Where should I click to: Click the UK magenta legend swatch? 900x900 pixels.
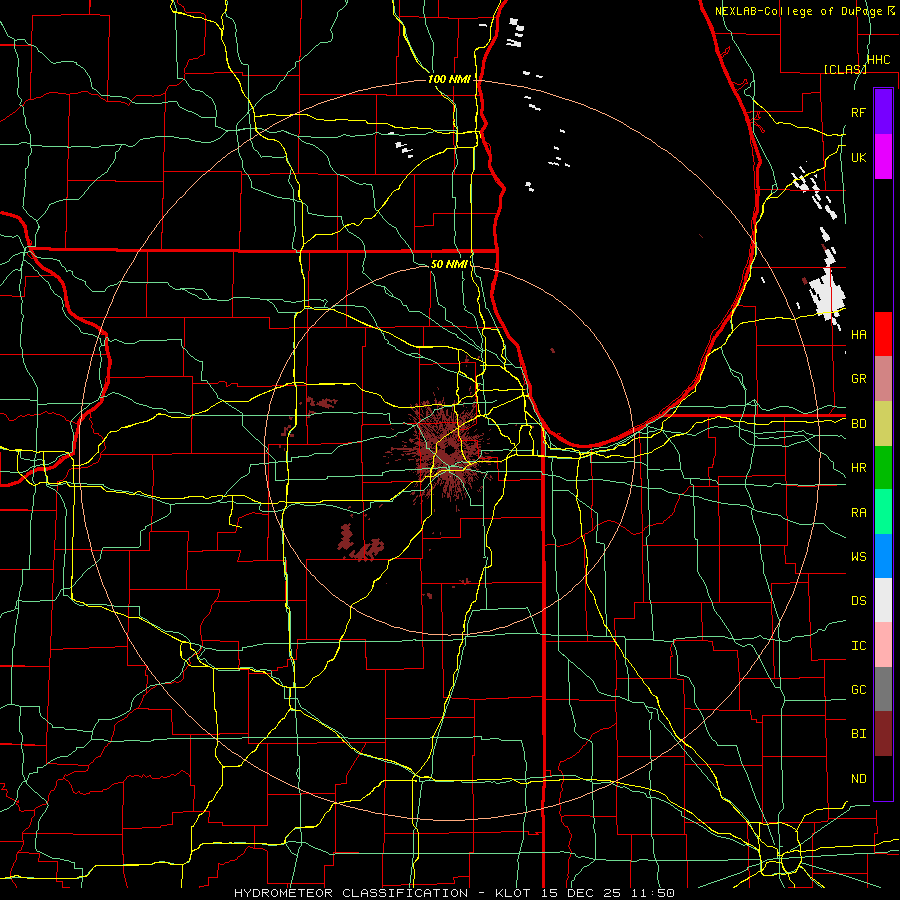pyautogui.click(x=883, y=157)
